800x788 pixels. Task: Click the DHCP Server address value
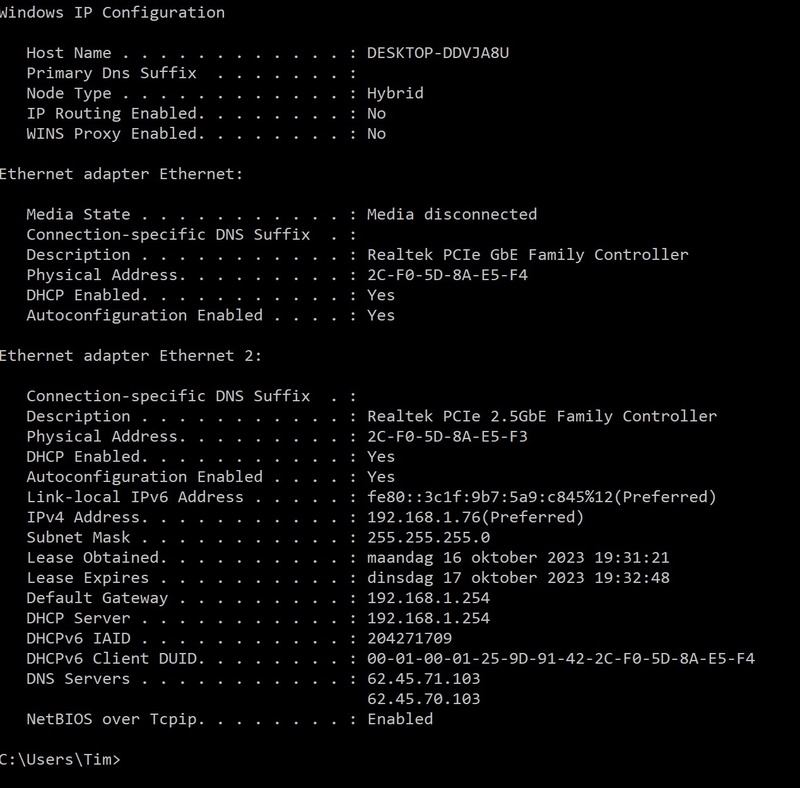tap(428, 618)
